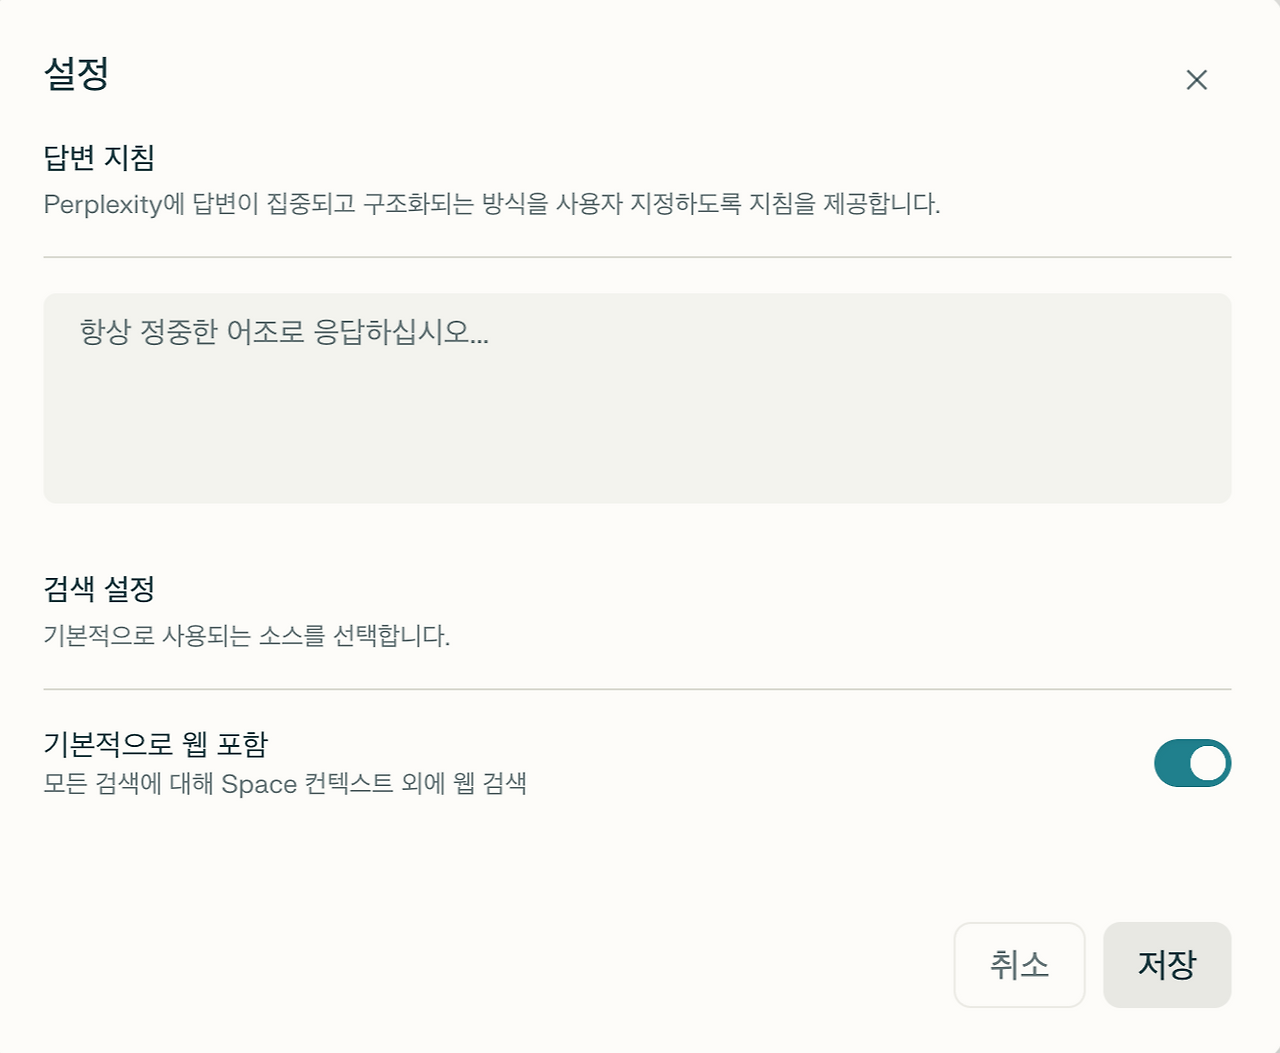Enable Space-only search by clicking the toggle
This screenshot has height=1053, width=1280.
tap(1192, 762)
